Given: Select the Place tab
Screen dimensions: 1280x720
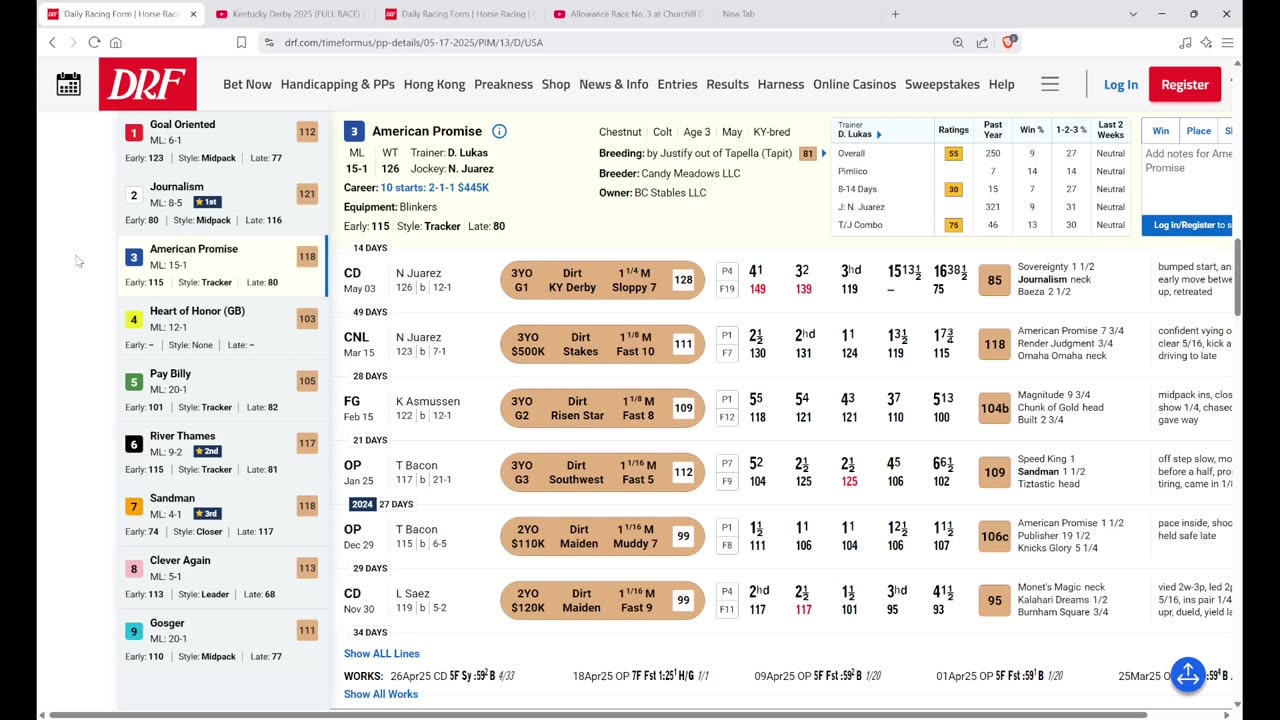Looking at the screenshot, I should 1198,131.
